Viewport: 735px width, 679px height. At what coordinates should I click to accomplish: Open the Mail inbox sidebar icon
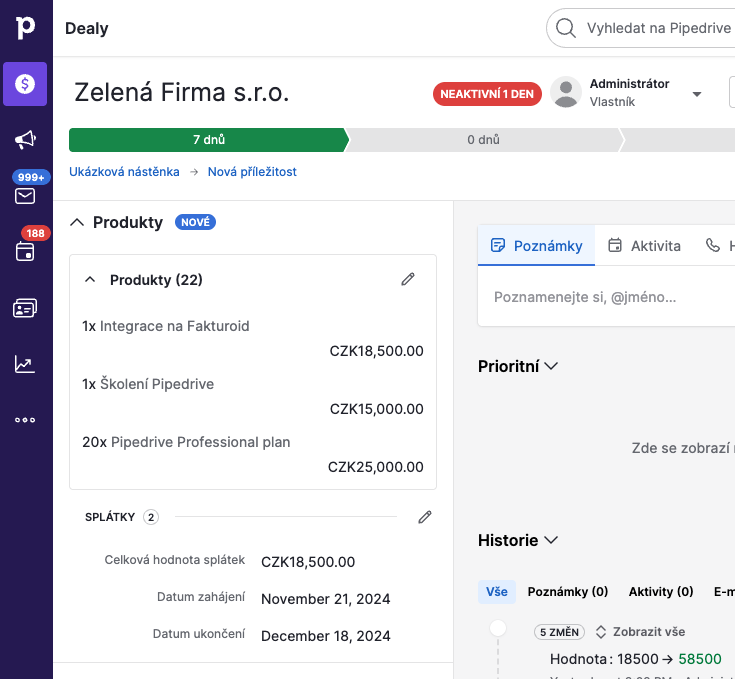[x=26, y=195]
